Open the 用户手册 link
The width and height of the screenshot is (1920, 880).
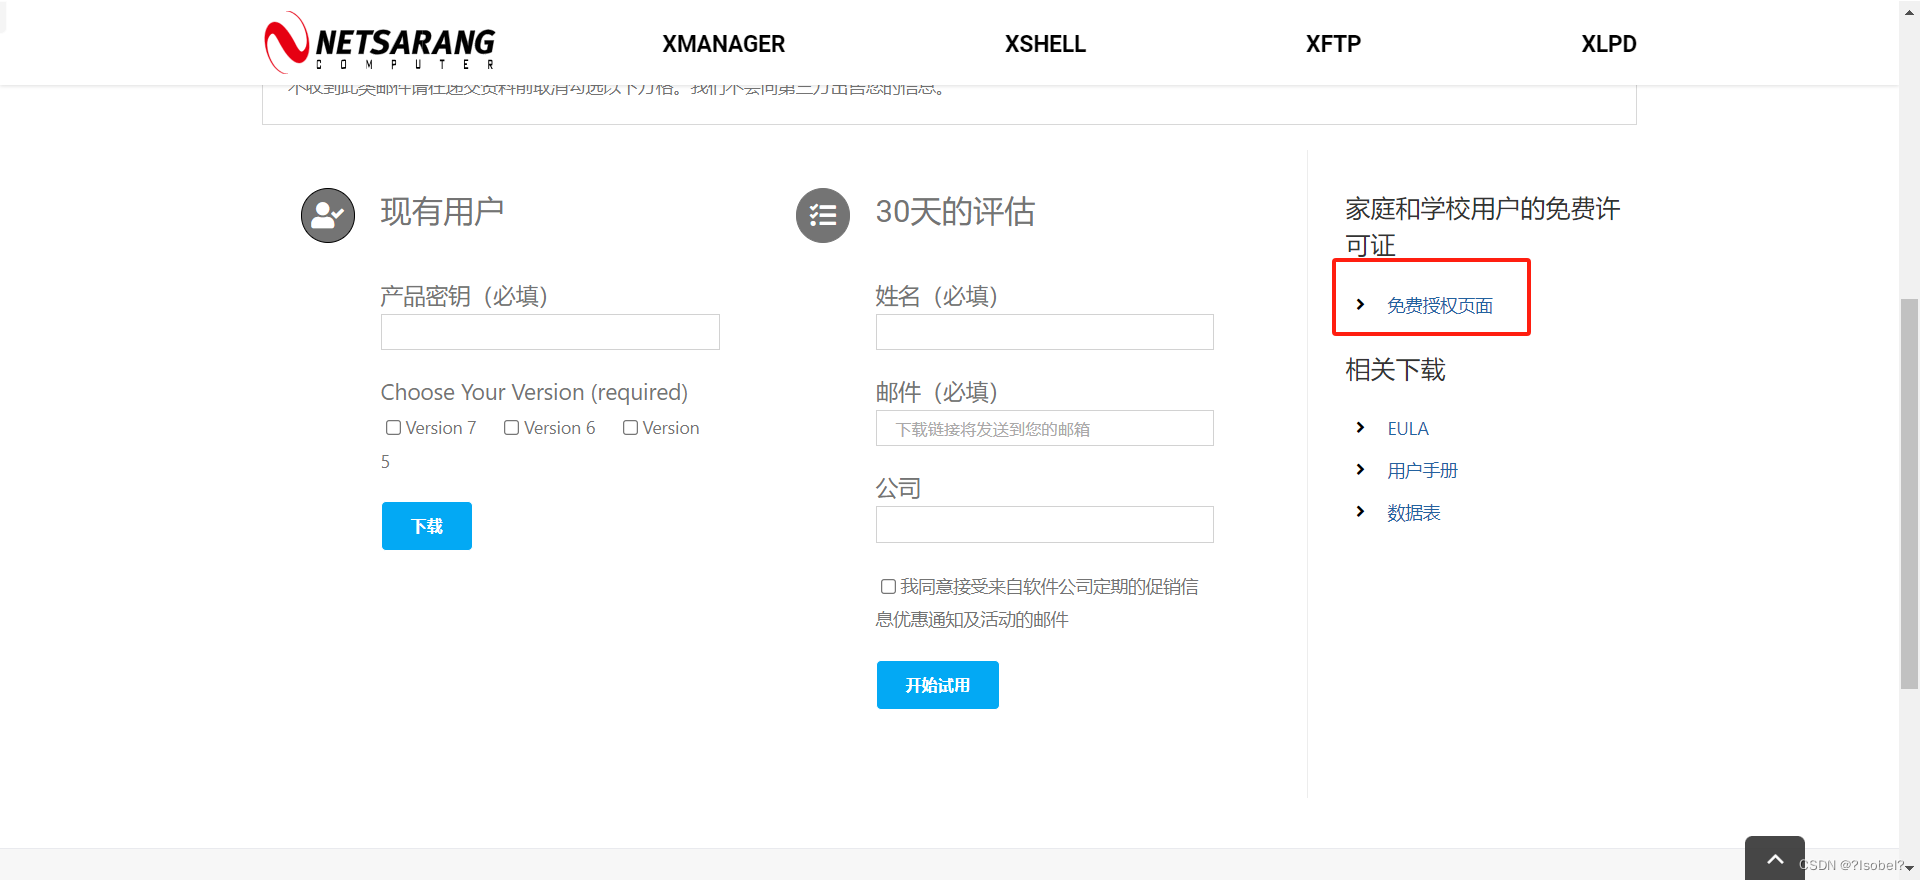1422,471
